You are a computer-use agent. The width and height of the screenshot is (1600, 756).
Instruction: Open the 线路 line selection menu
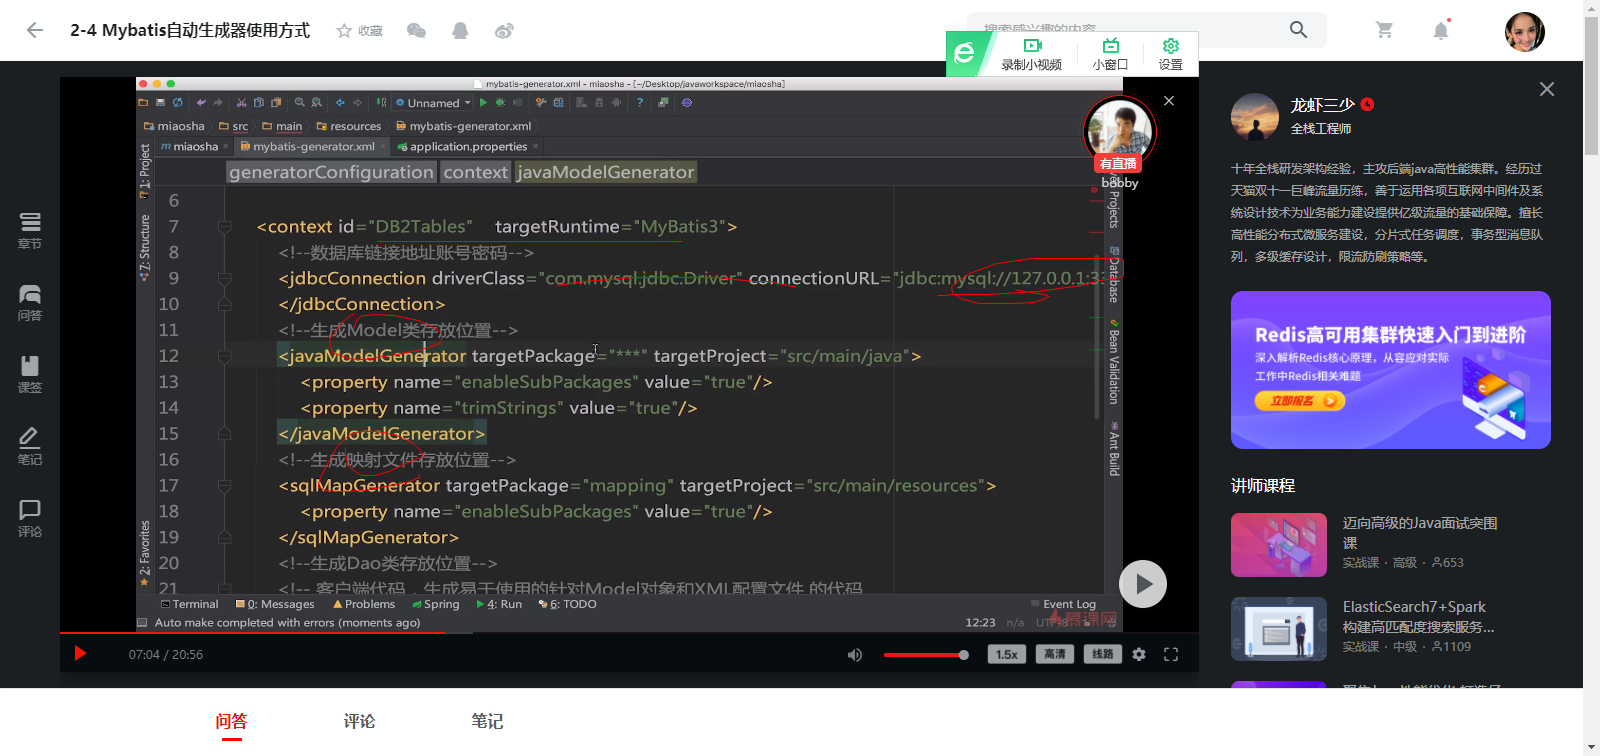(1103, 654)
